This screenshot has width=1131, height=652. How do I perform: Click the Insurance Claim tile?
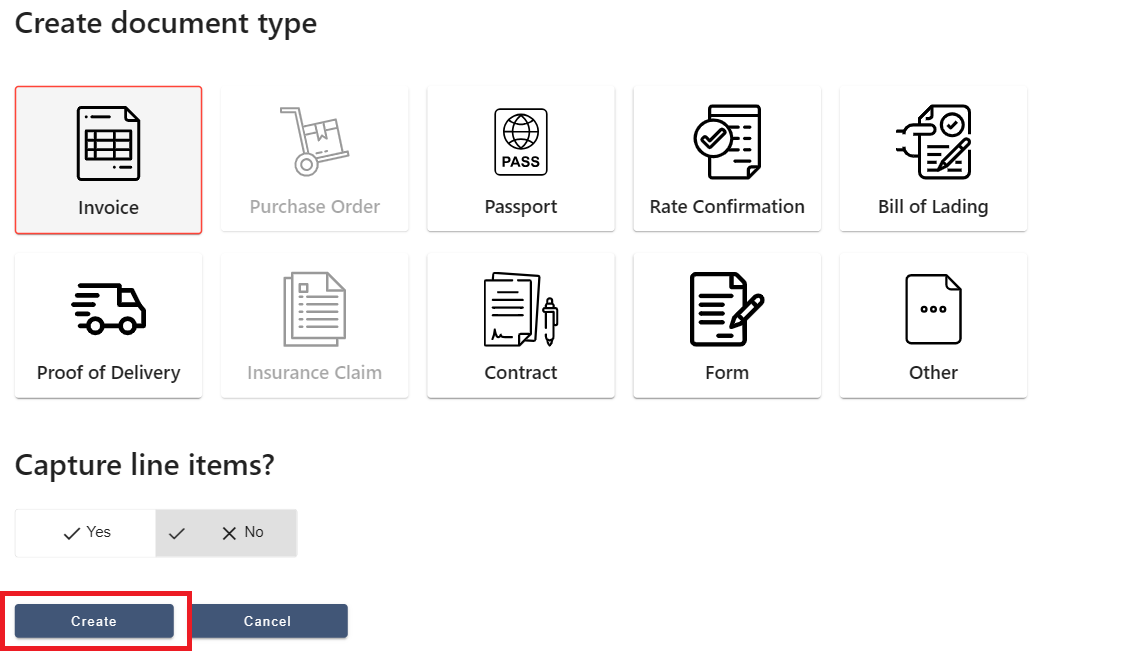pyautogui.click(x=314, y=325)
